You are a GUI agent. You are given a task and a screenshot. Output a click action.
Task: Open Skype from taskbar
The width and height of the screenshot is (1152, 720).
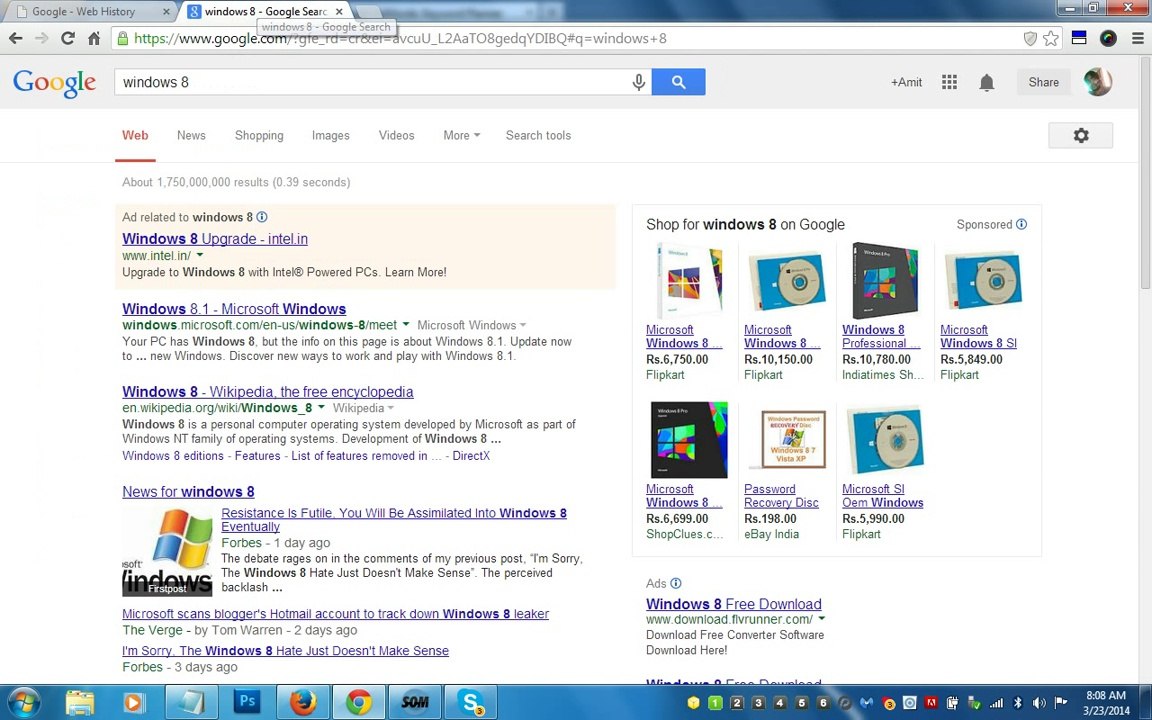(470, 702)
